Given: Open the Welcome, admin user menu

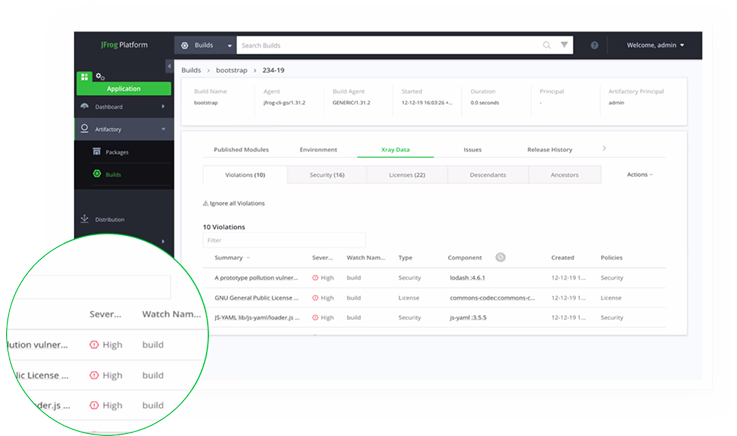Looking at the screenshot, I should 655,45.
